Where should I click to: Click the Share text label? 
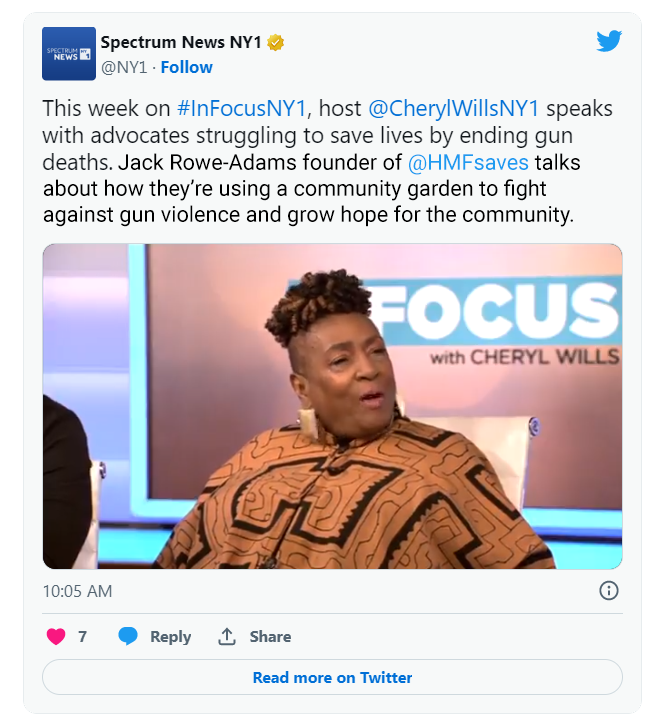[270, 637]
